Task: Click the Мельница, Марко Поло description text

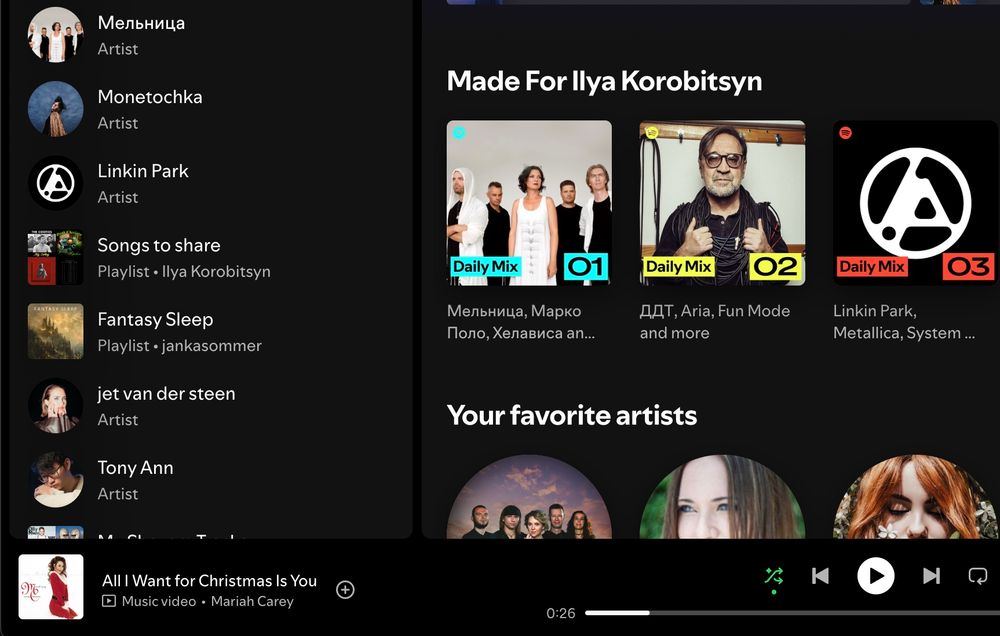Action: [521, 322]
